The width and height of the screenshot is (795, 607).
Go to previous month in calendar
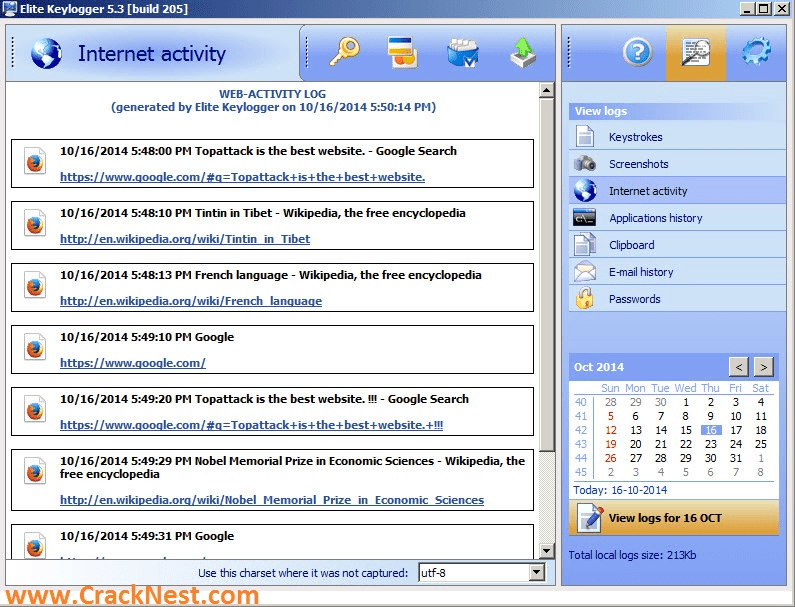(x=739, y=367)
